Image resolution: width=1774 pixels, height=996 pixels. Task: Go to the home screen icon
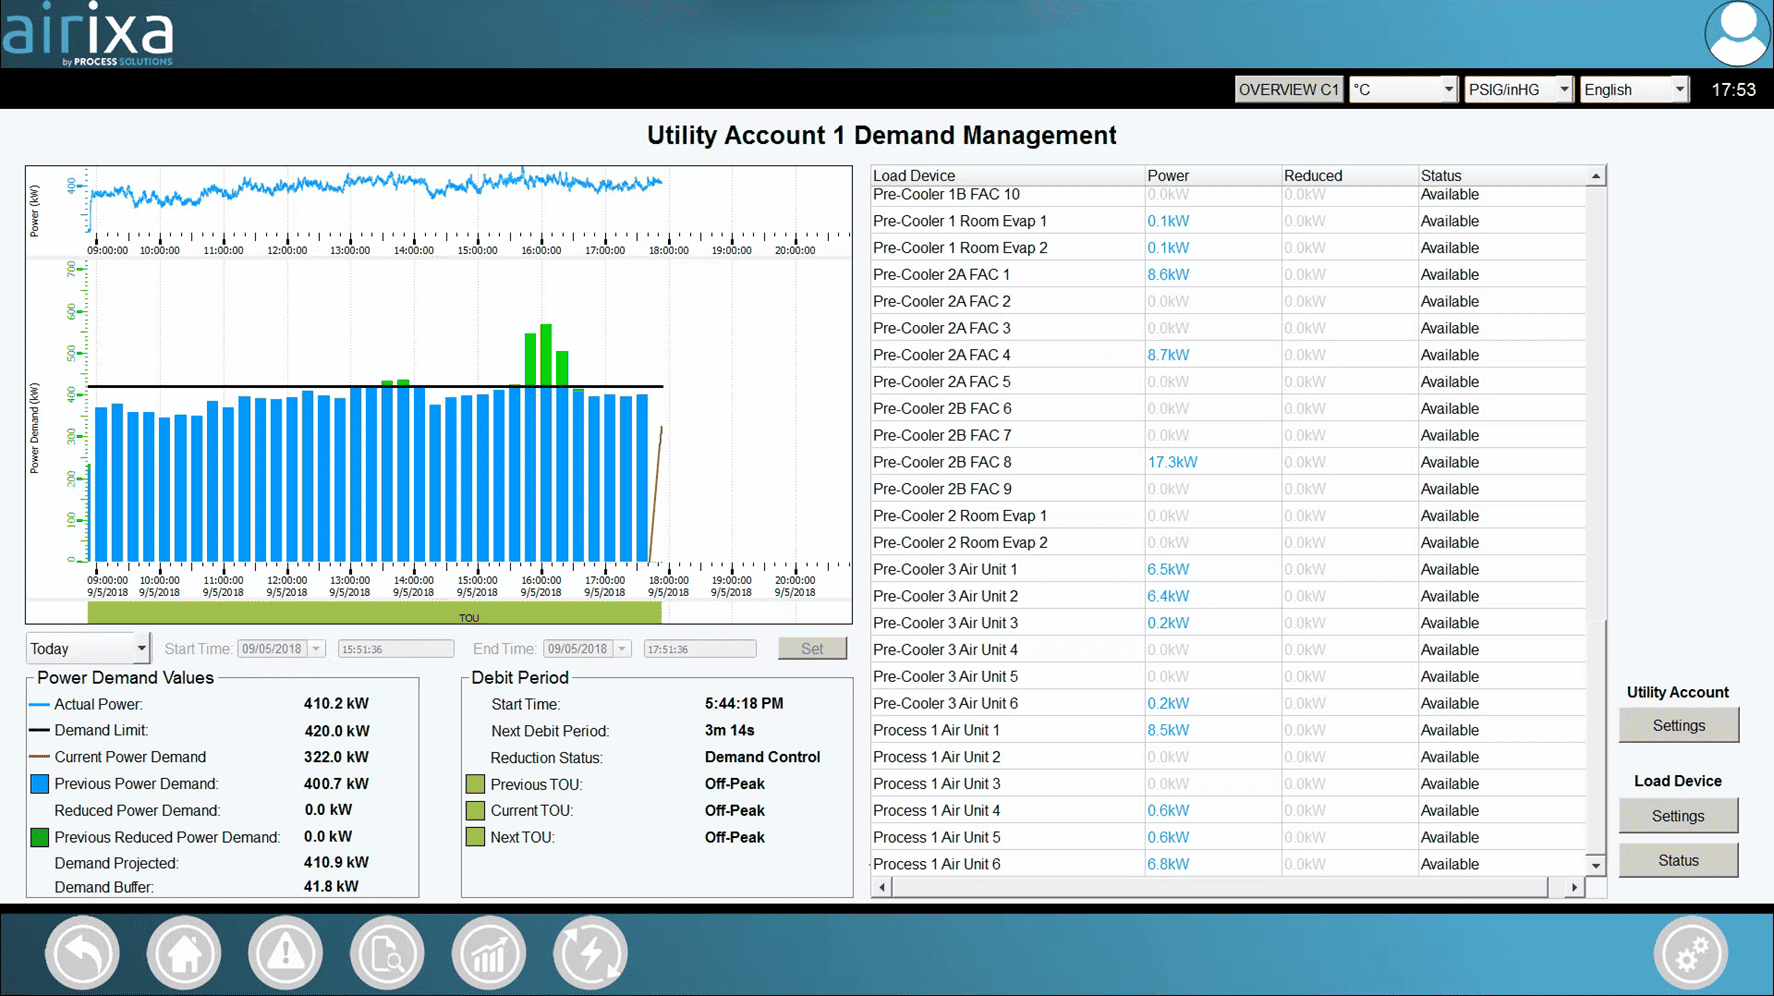tap(184, 953)
